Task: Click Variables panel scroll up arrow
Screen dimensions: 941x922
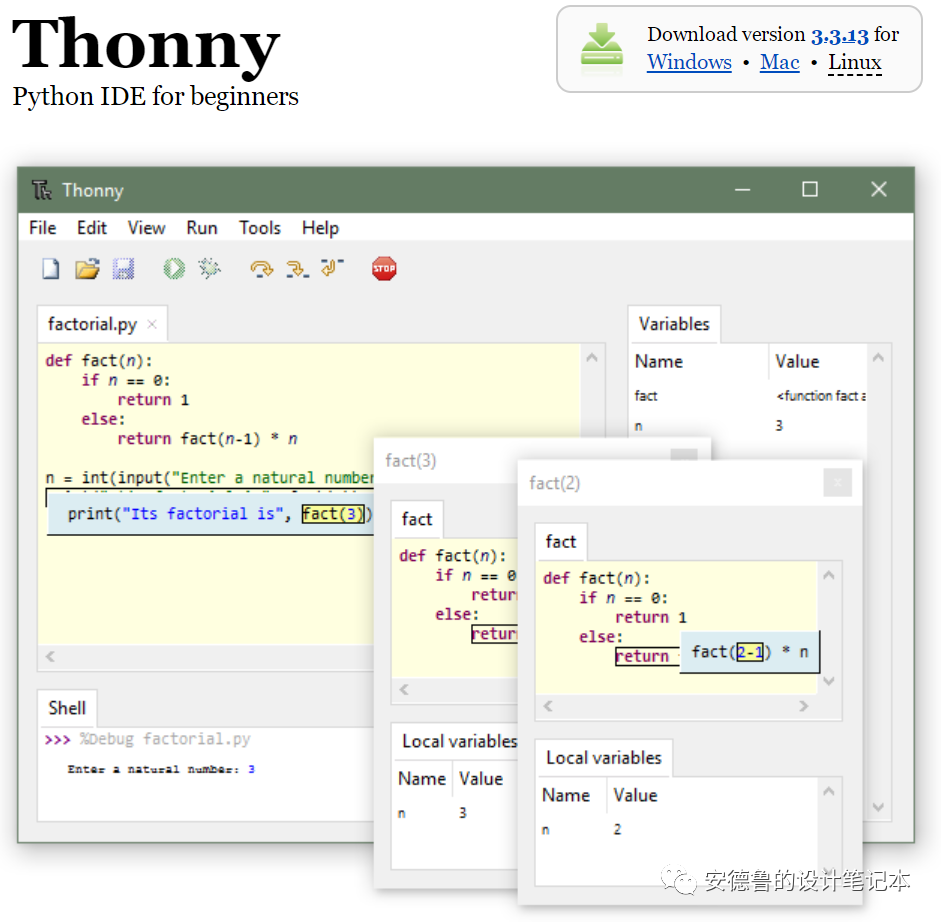Action: tap(878, 358)
